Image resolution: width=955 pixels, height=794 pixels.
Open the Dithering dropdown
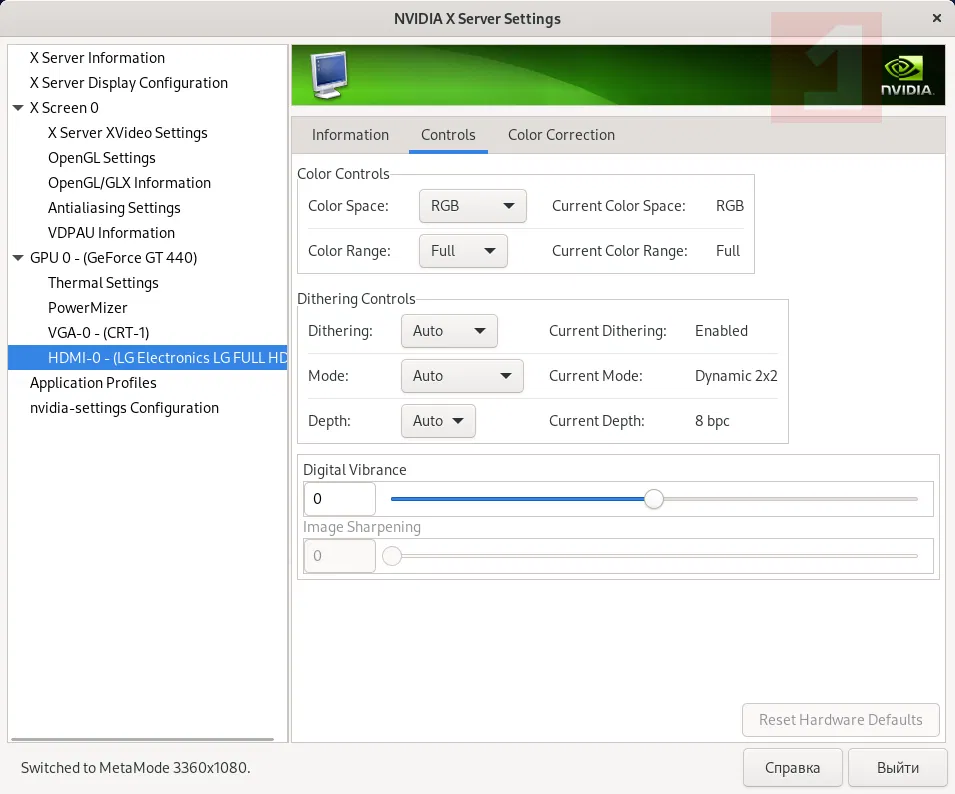[449, 331]
